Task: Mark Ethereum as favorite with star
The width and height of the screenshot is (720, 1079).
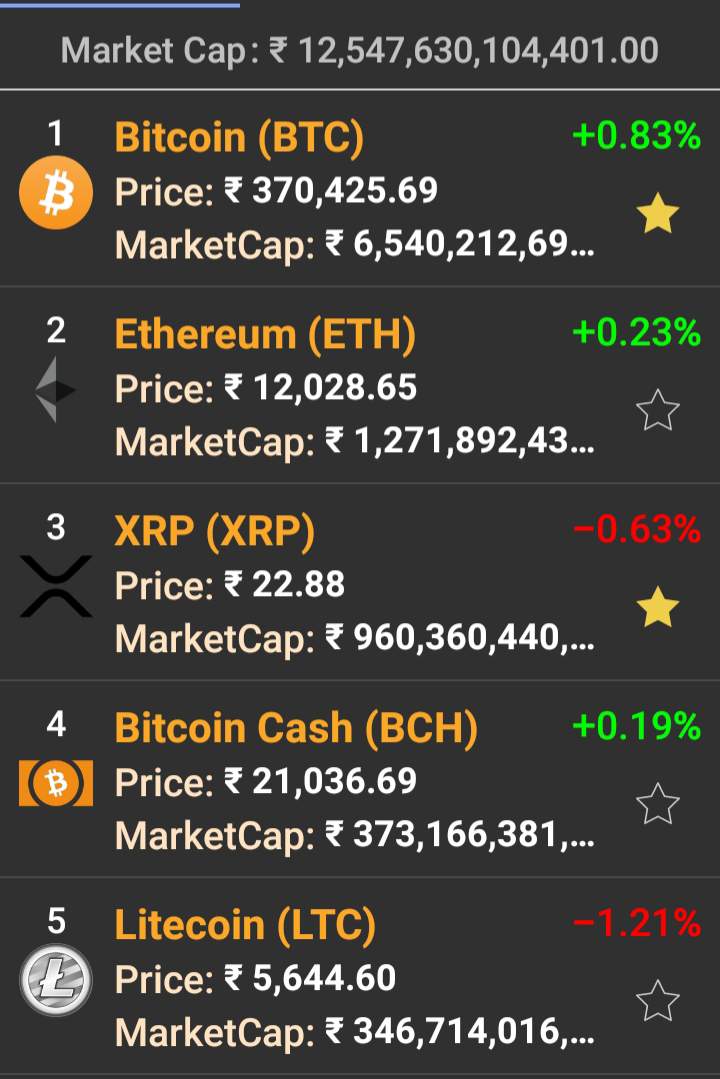Action: [658, 410]
